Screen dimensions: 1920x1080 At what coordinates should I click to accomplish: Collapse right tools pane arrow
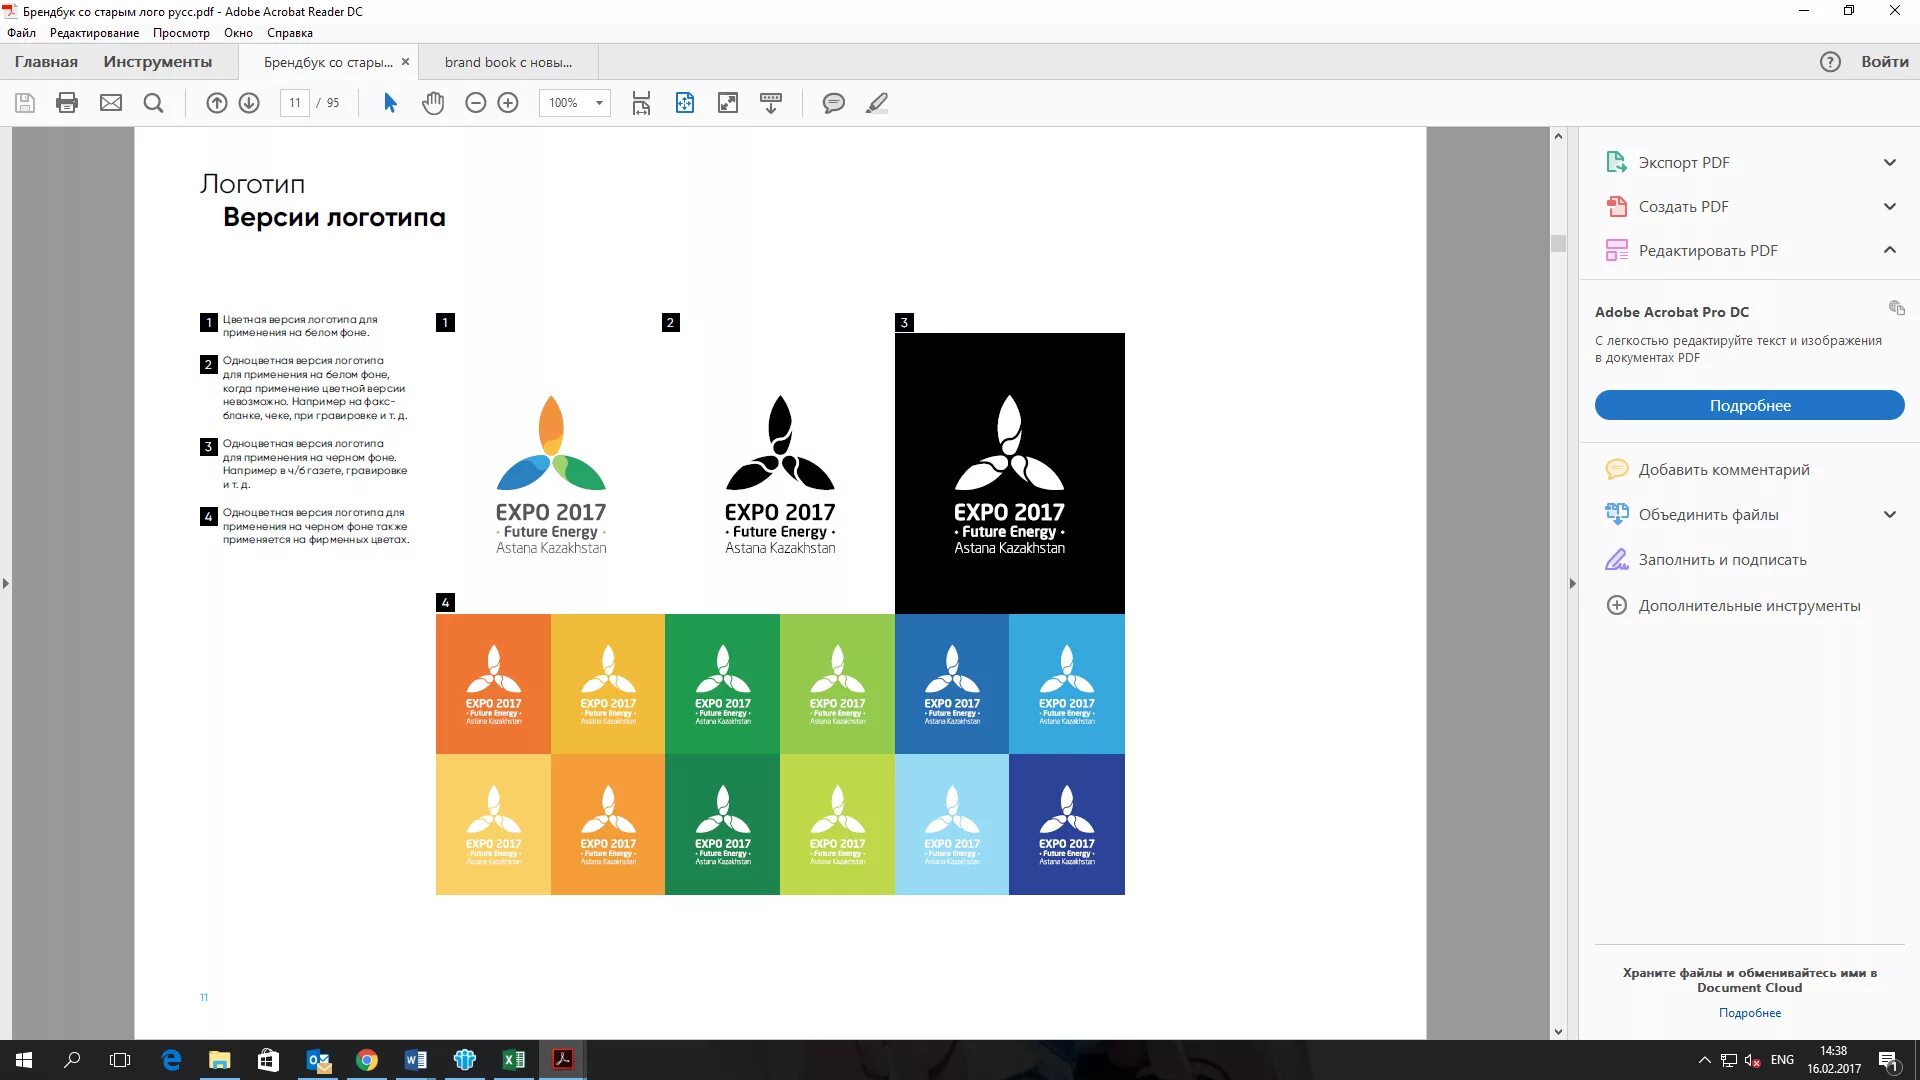pos(1572,583)
